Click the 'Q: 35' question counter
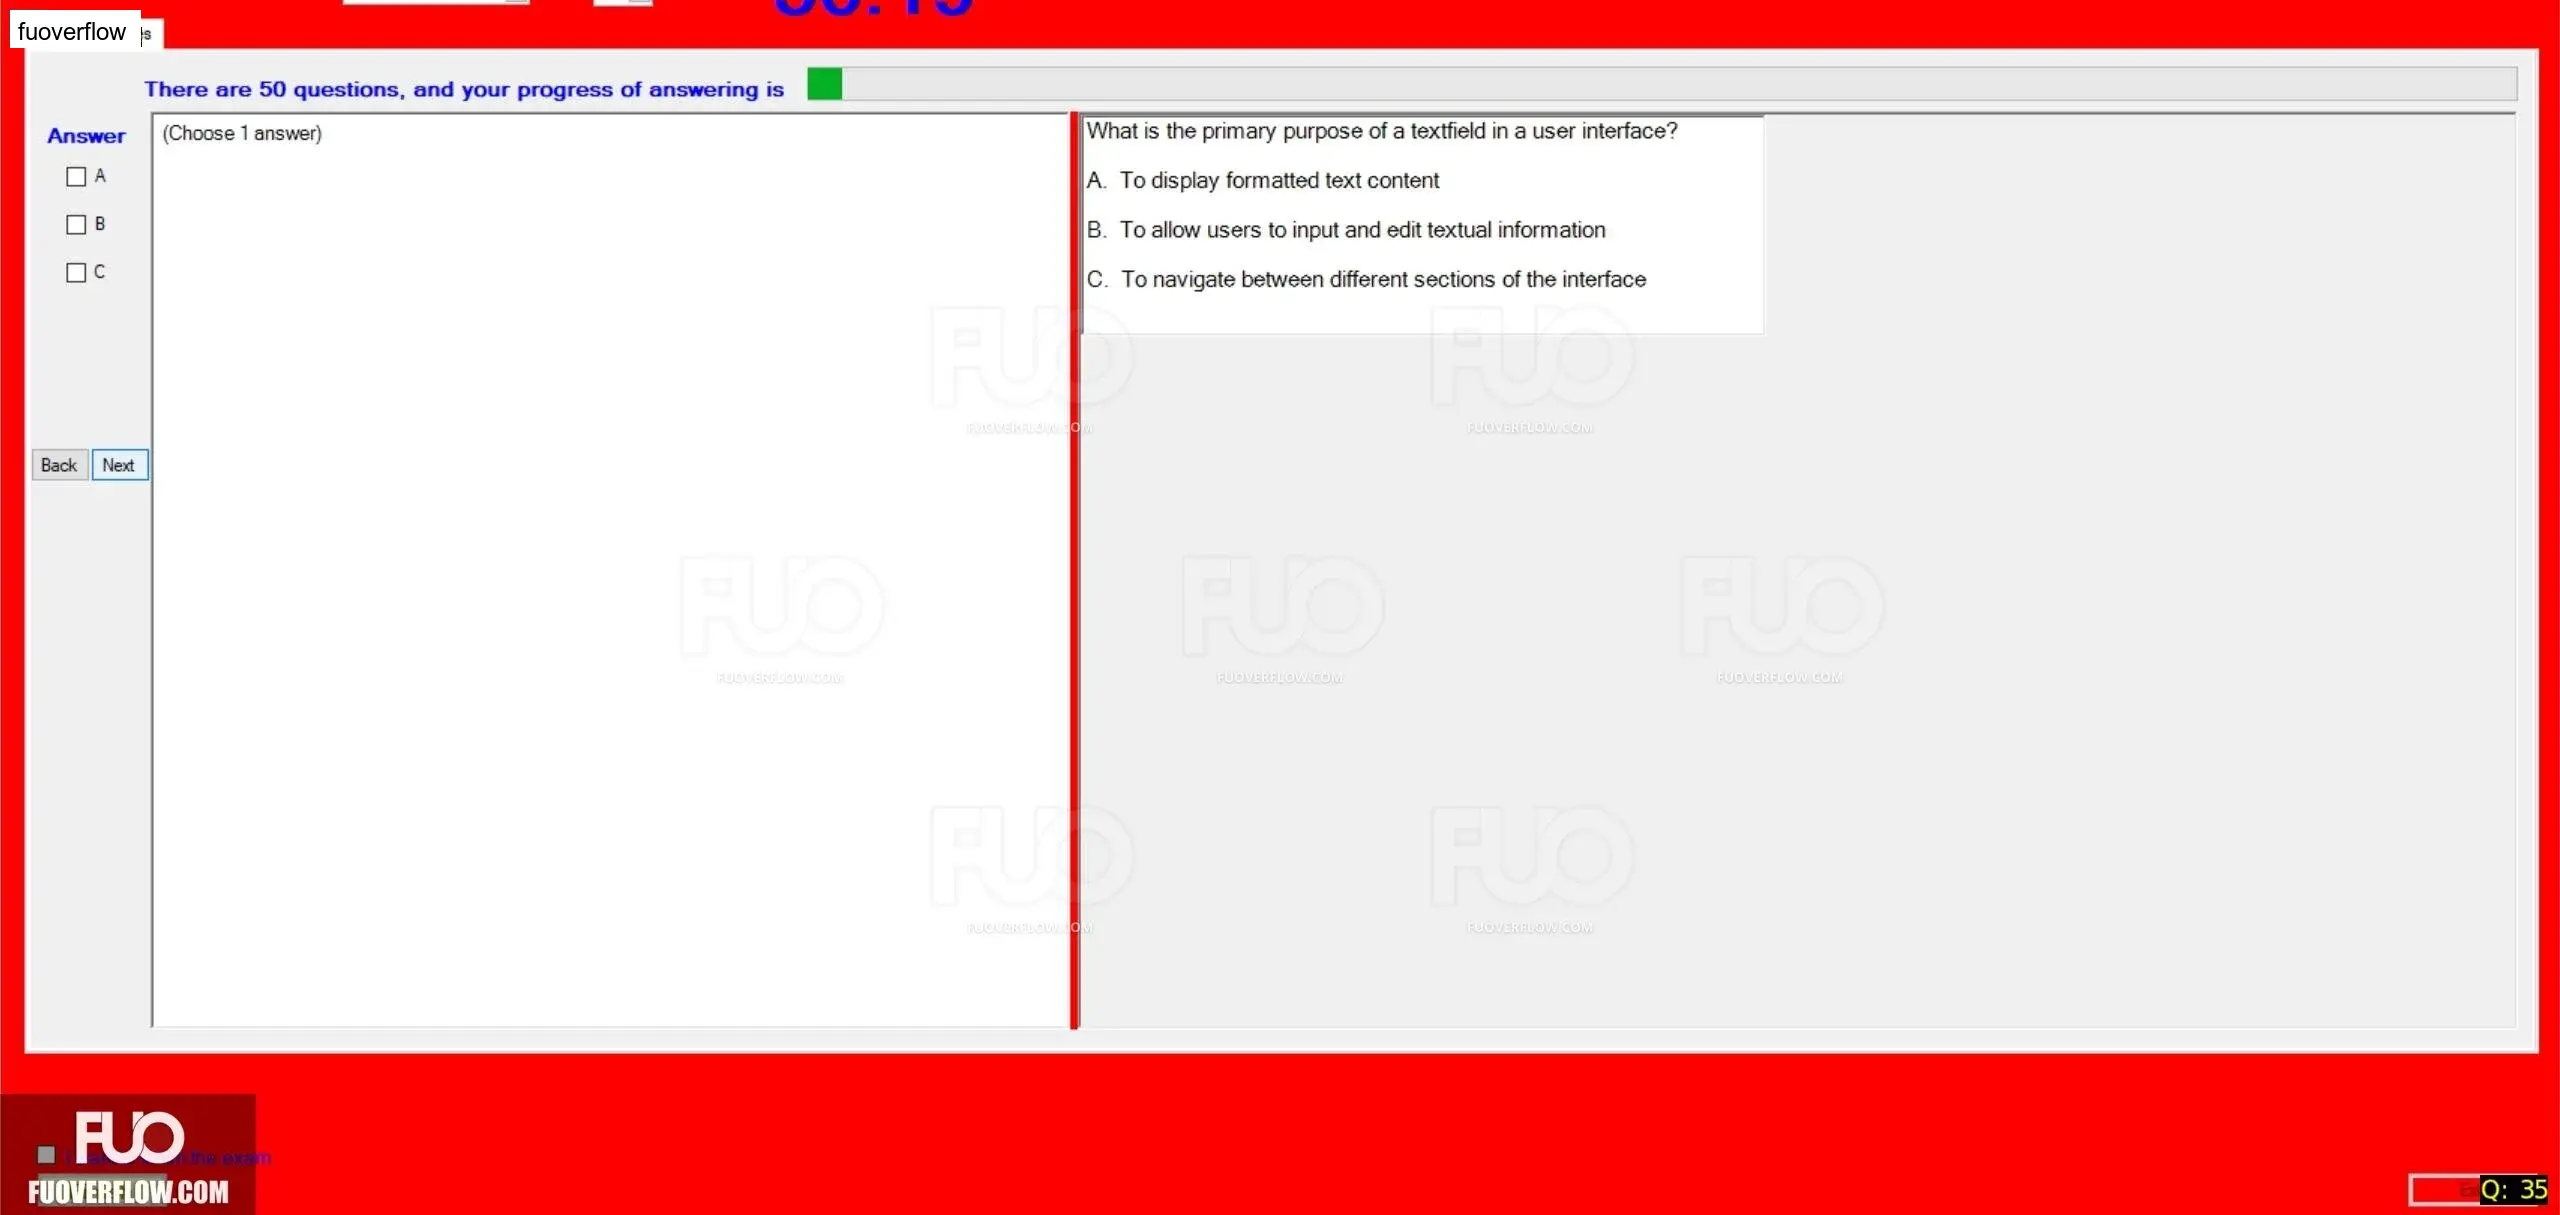This screenshot has width=2560, height=1215. [x=2514, y=1190]
